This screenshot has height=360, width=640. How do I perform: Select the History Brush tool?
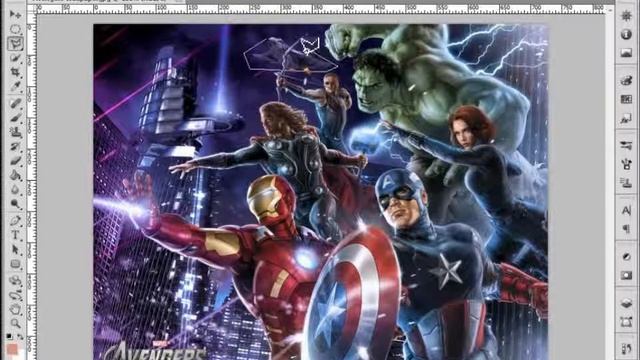[x=15, y=146]
